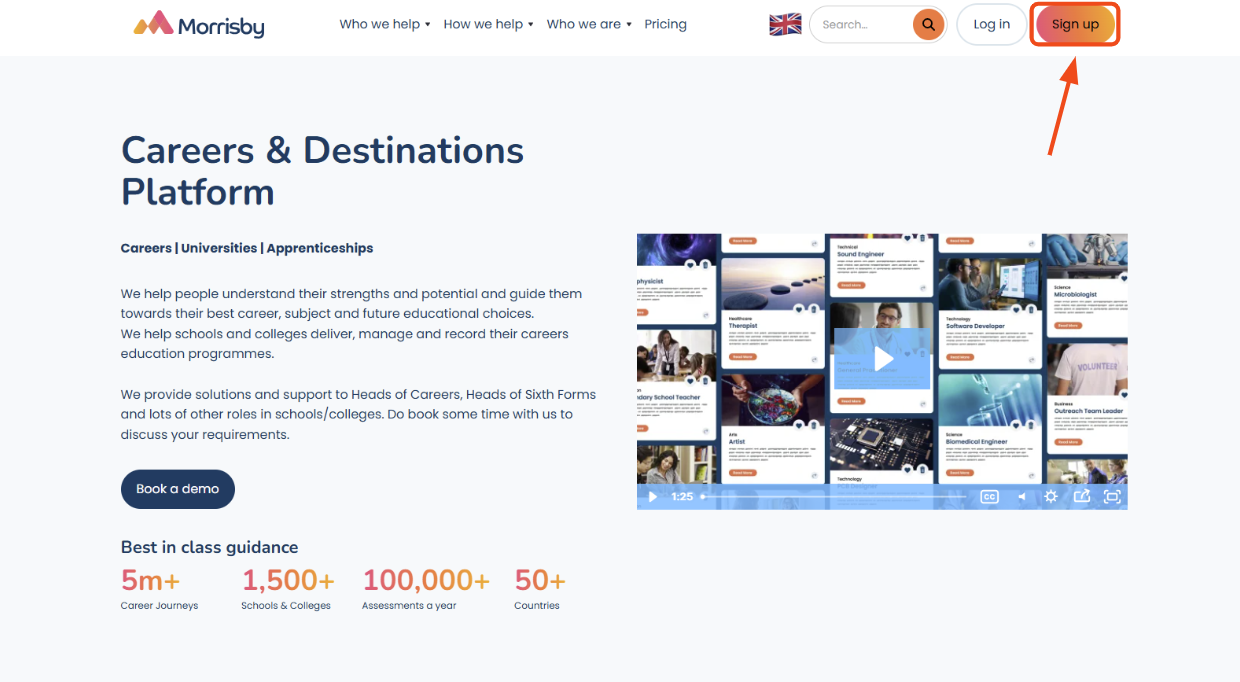
Task: Click the video share icon
Action: click(1081, 496)
